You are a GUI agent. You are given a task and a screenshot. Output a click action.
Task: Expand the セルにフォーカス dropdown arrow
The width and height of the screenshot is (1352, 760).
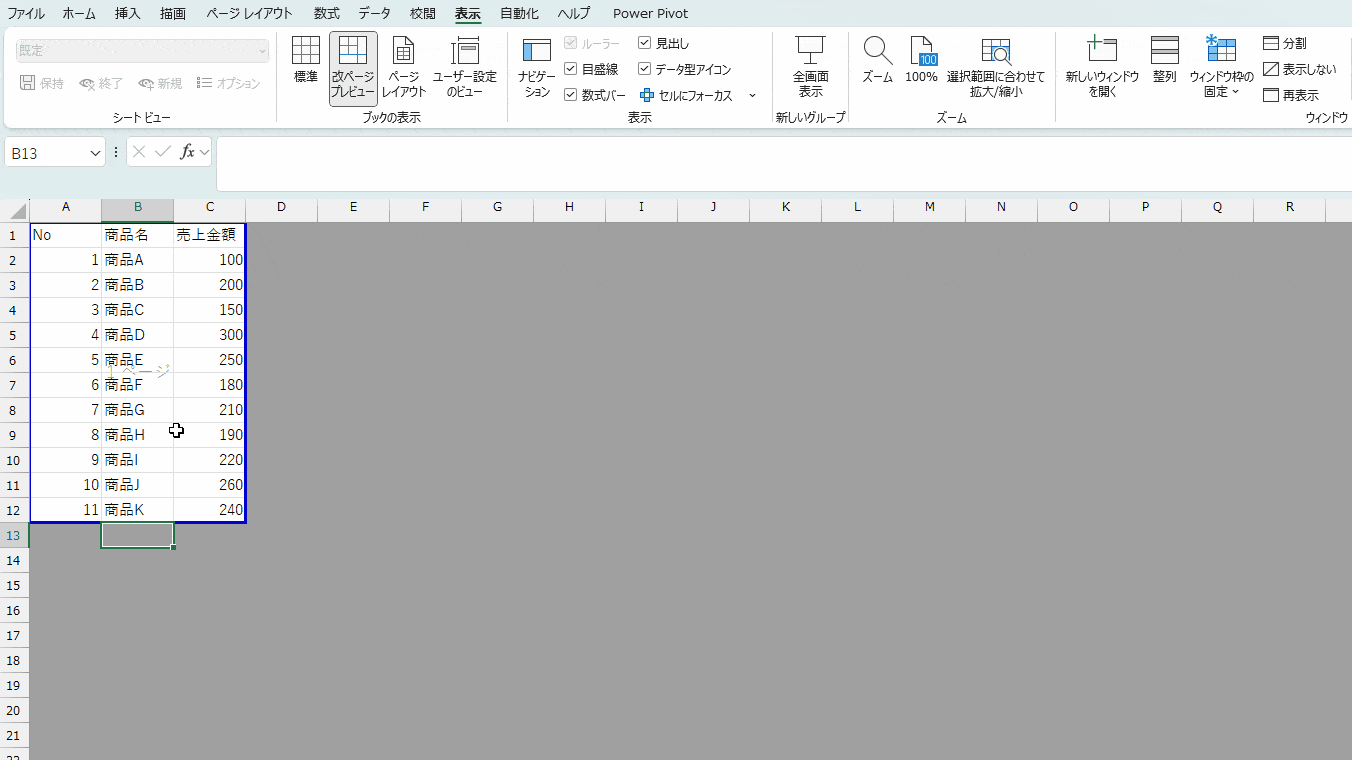[752, 94]
